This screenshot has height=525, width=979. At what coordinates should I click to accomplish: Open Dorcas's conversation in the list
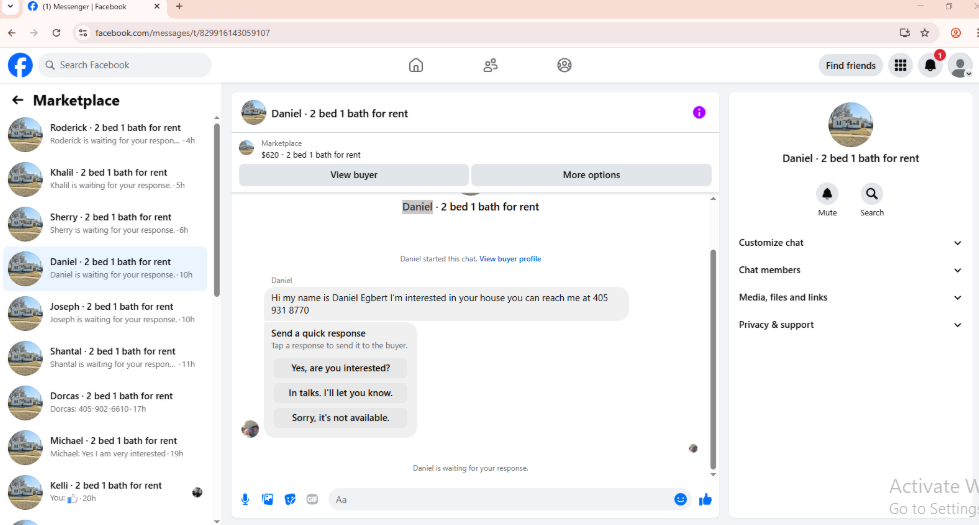(x=105, y=403)
